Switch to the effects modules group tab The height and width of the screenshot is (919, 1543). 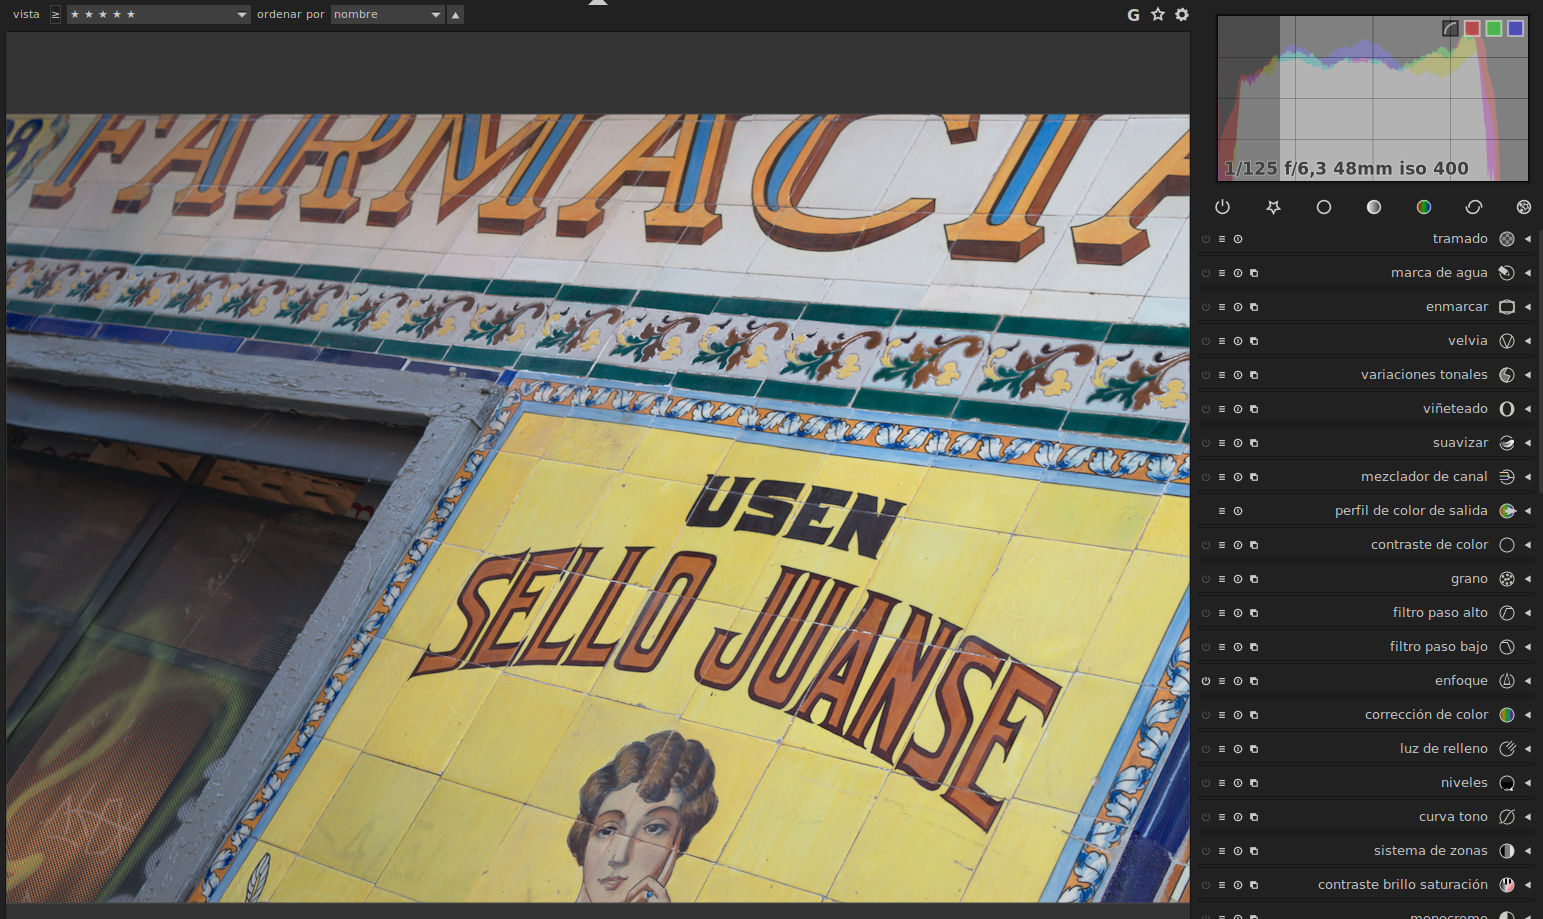click(1524, 207)
